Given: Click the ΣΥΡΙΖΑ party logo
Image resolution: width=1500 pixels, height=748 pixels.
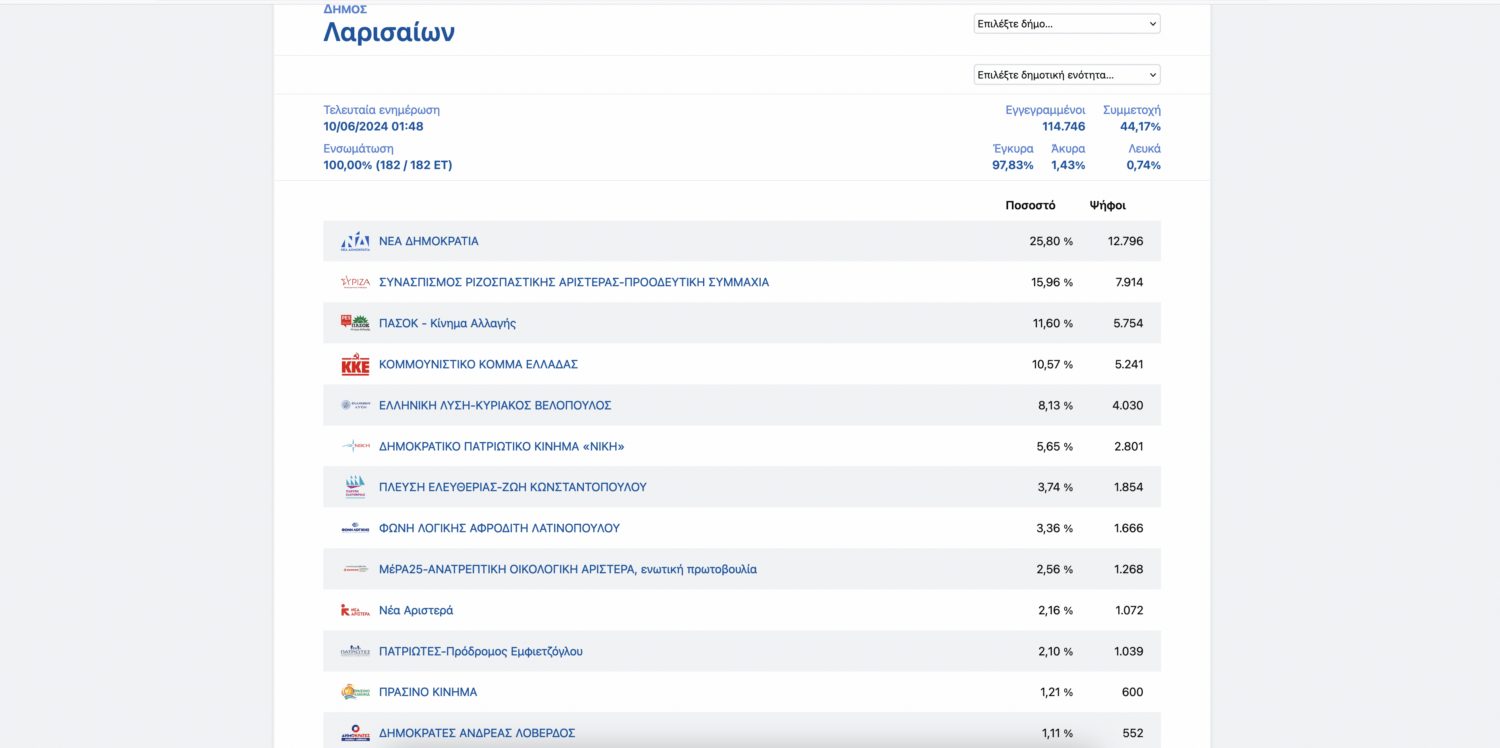Looking at the screenshot, I should point(355,282).
